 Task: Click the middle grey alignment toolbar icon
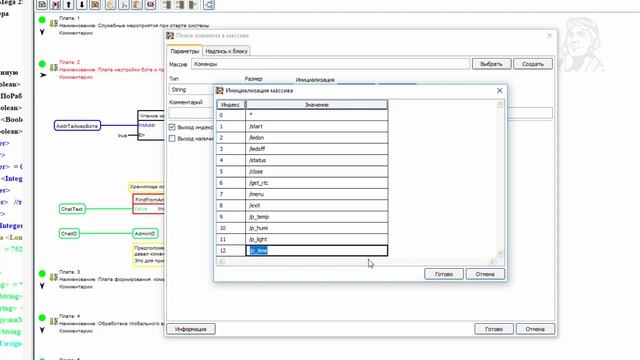point(180,5)
